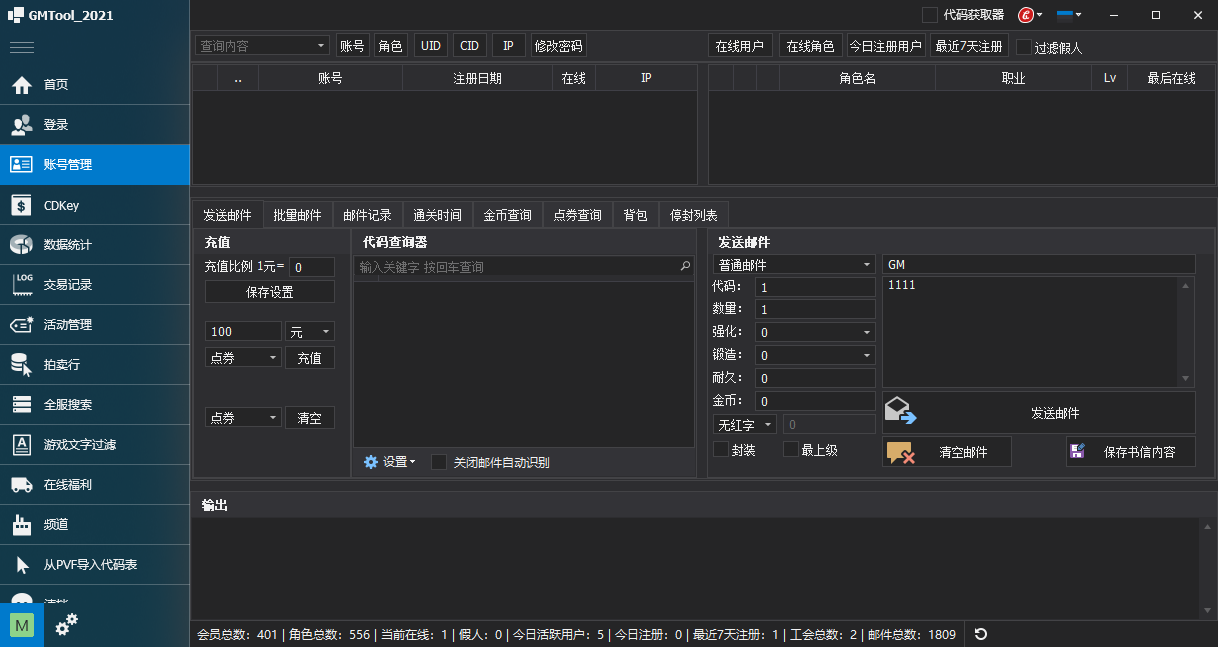
Task: 打开拍卖行管理图标
Action: [x=22, y=365]
